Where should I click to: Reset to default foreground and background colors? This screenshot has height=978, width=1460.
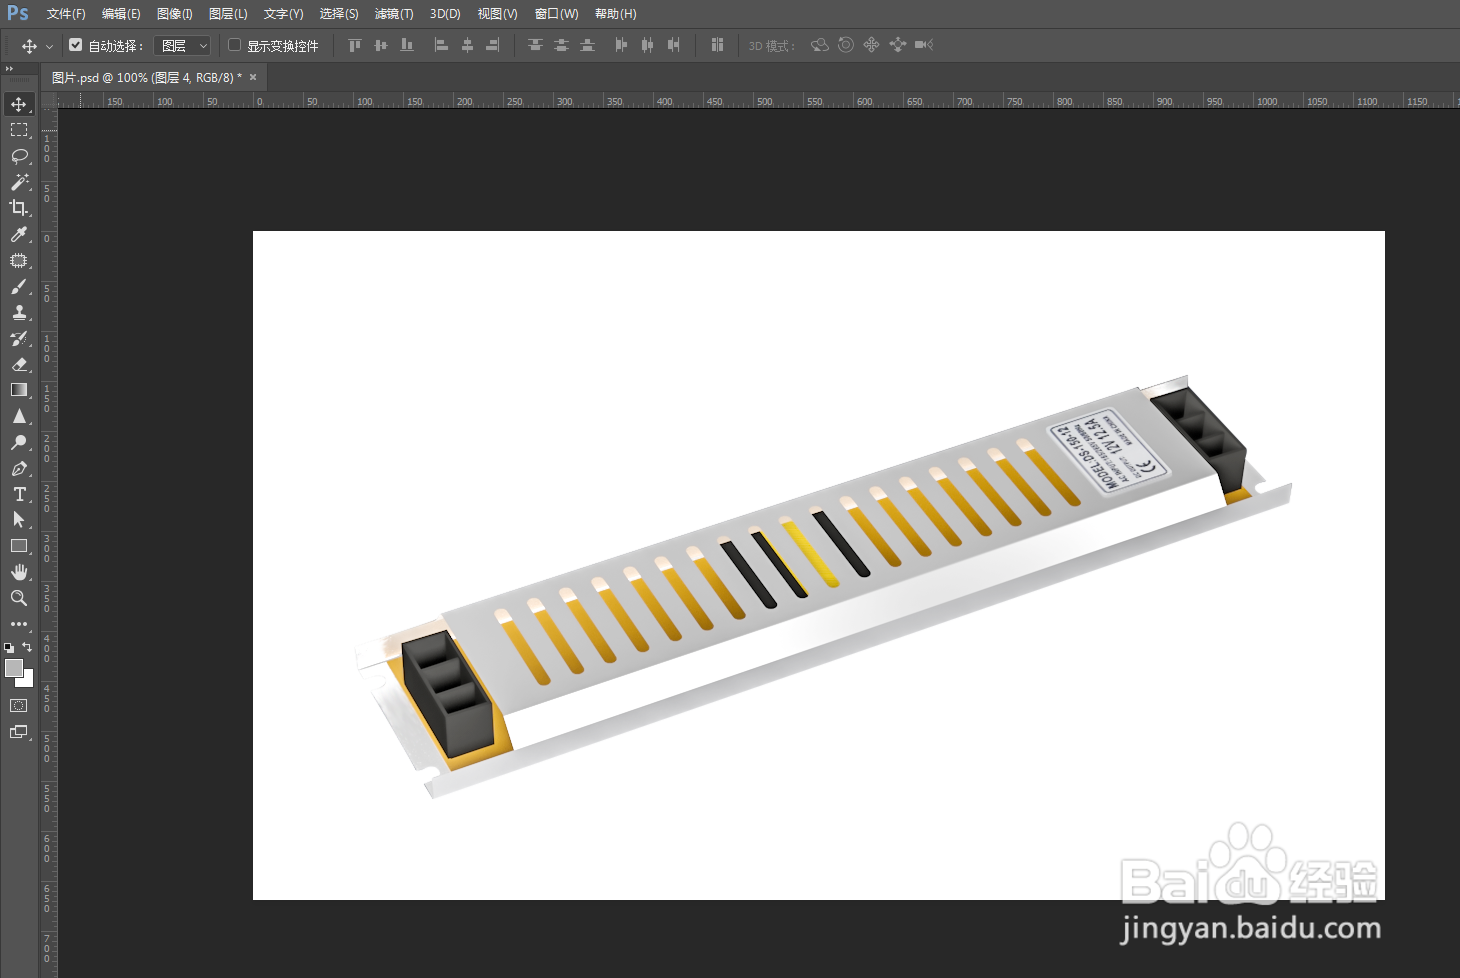(x=9, y=648)
